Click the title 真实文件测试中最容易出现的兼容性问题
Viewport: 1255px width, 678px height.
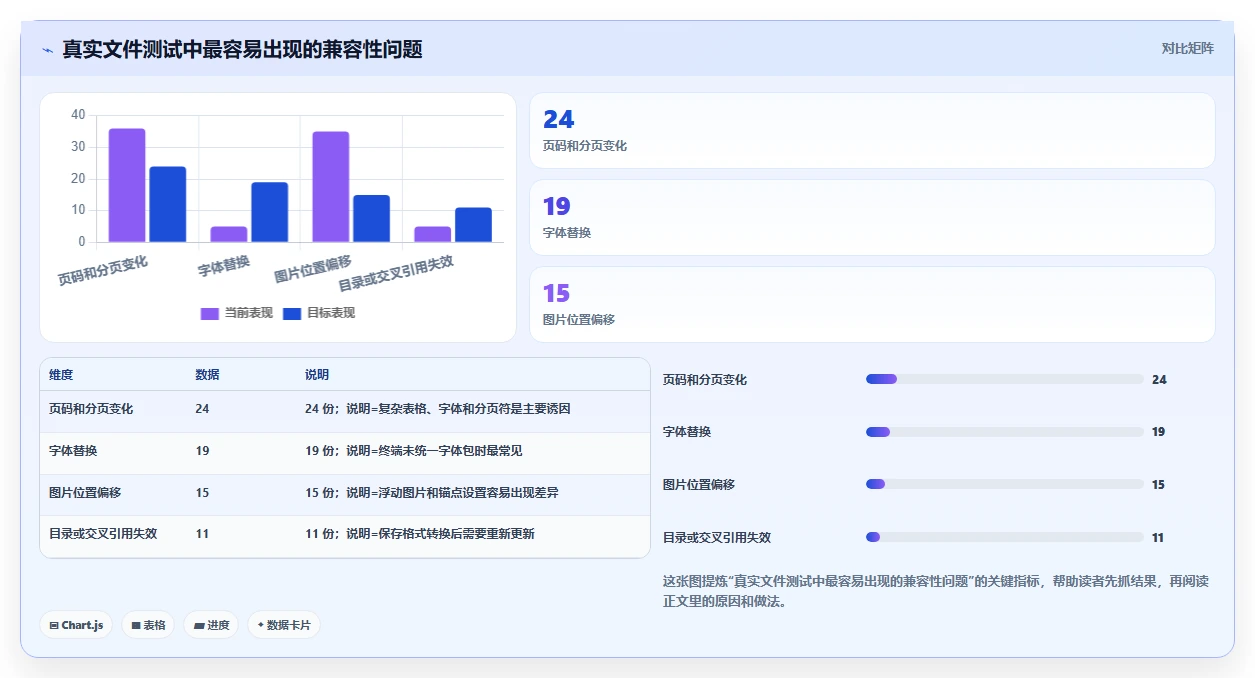pyautogui.click(x=242, y=49)
